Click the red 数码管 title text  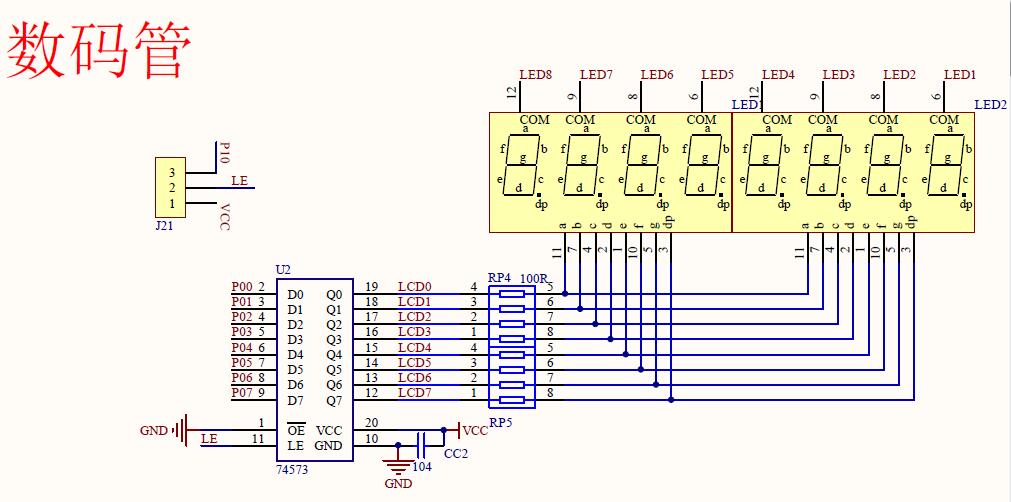coord(97,52)
